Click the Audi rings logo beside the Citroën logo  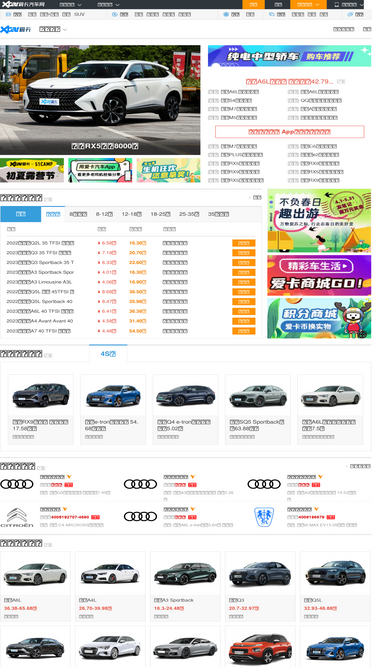point(140,516)
